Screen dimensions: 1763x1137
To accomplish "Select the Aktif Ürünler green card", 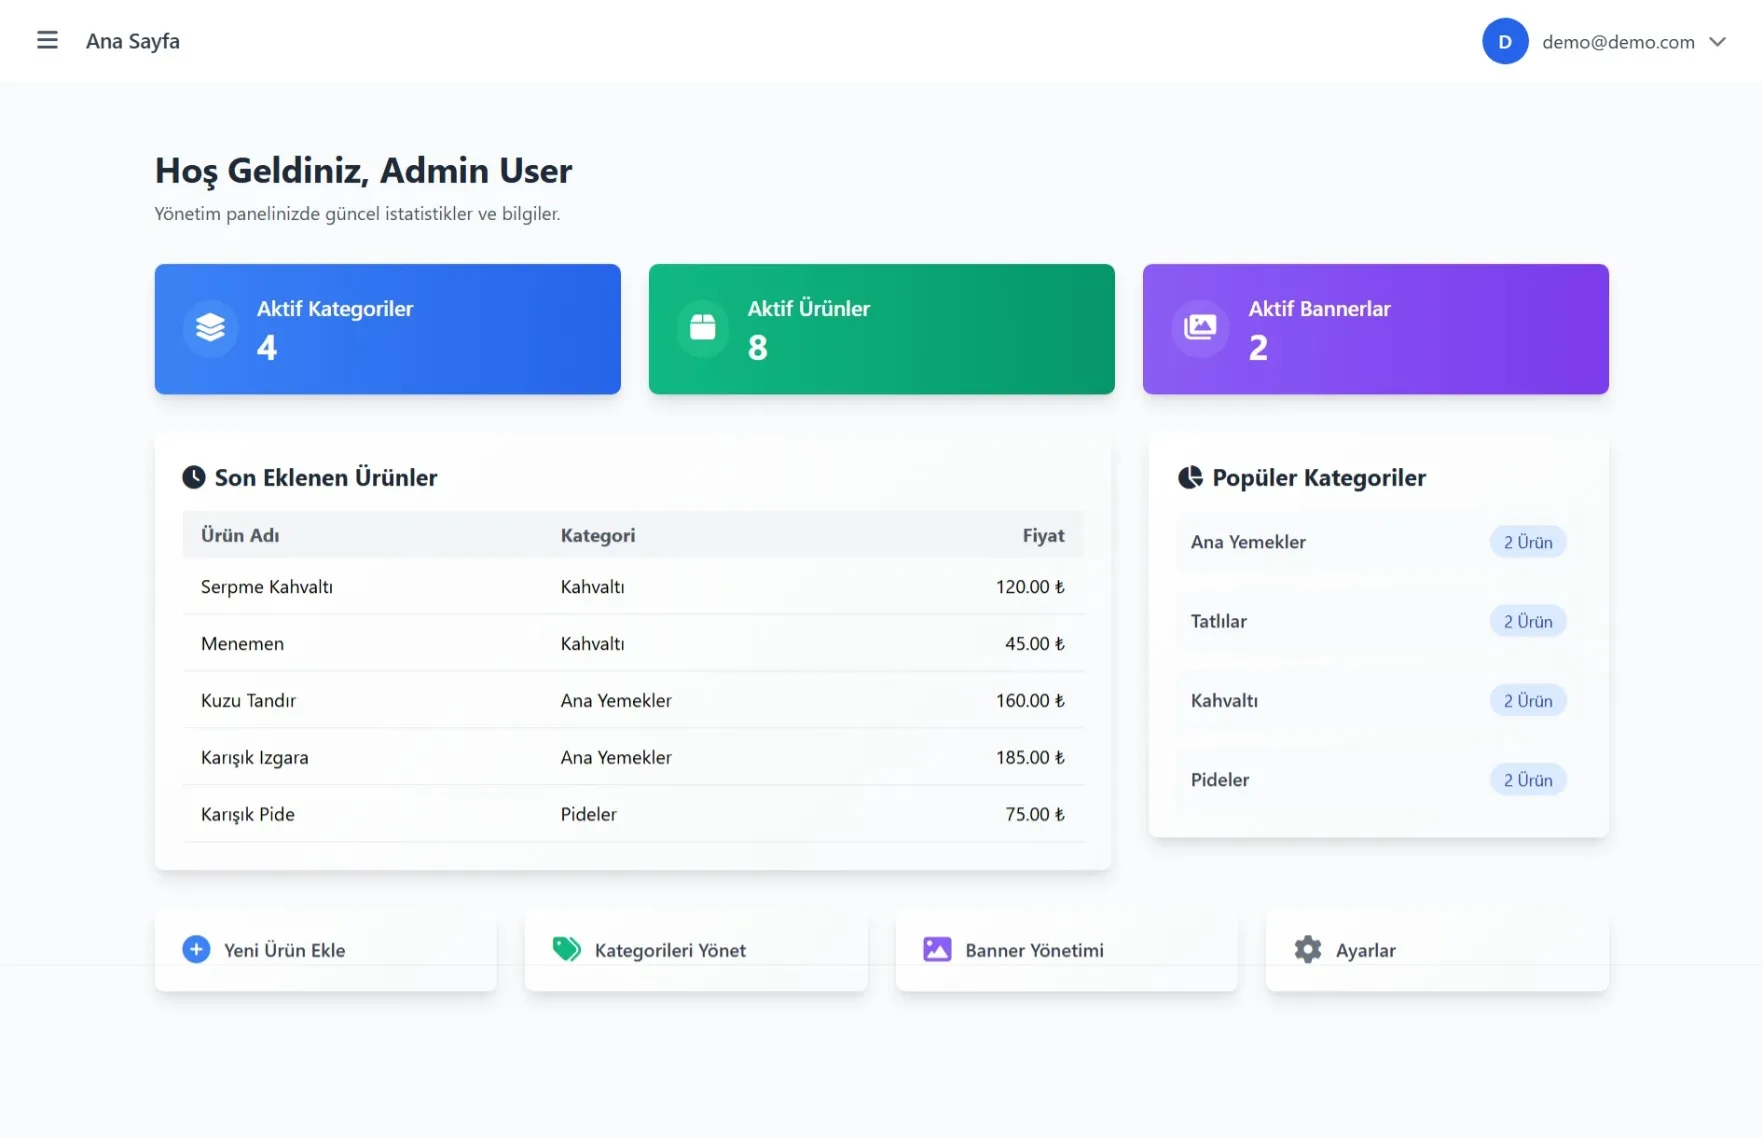I will (881, 329).
